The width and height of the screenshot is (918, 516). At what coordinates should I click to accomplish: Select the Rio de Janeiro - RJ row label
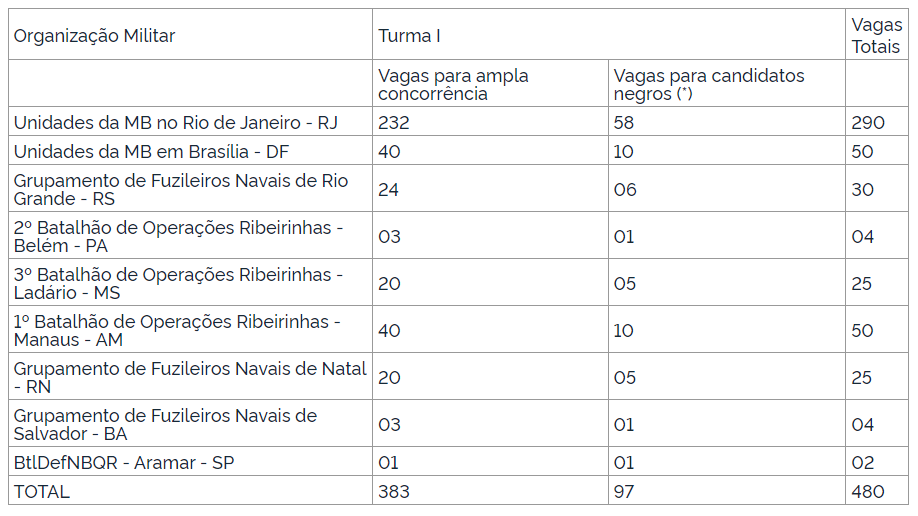click(176, 123)
